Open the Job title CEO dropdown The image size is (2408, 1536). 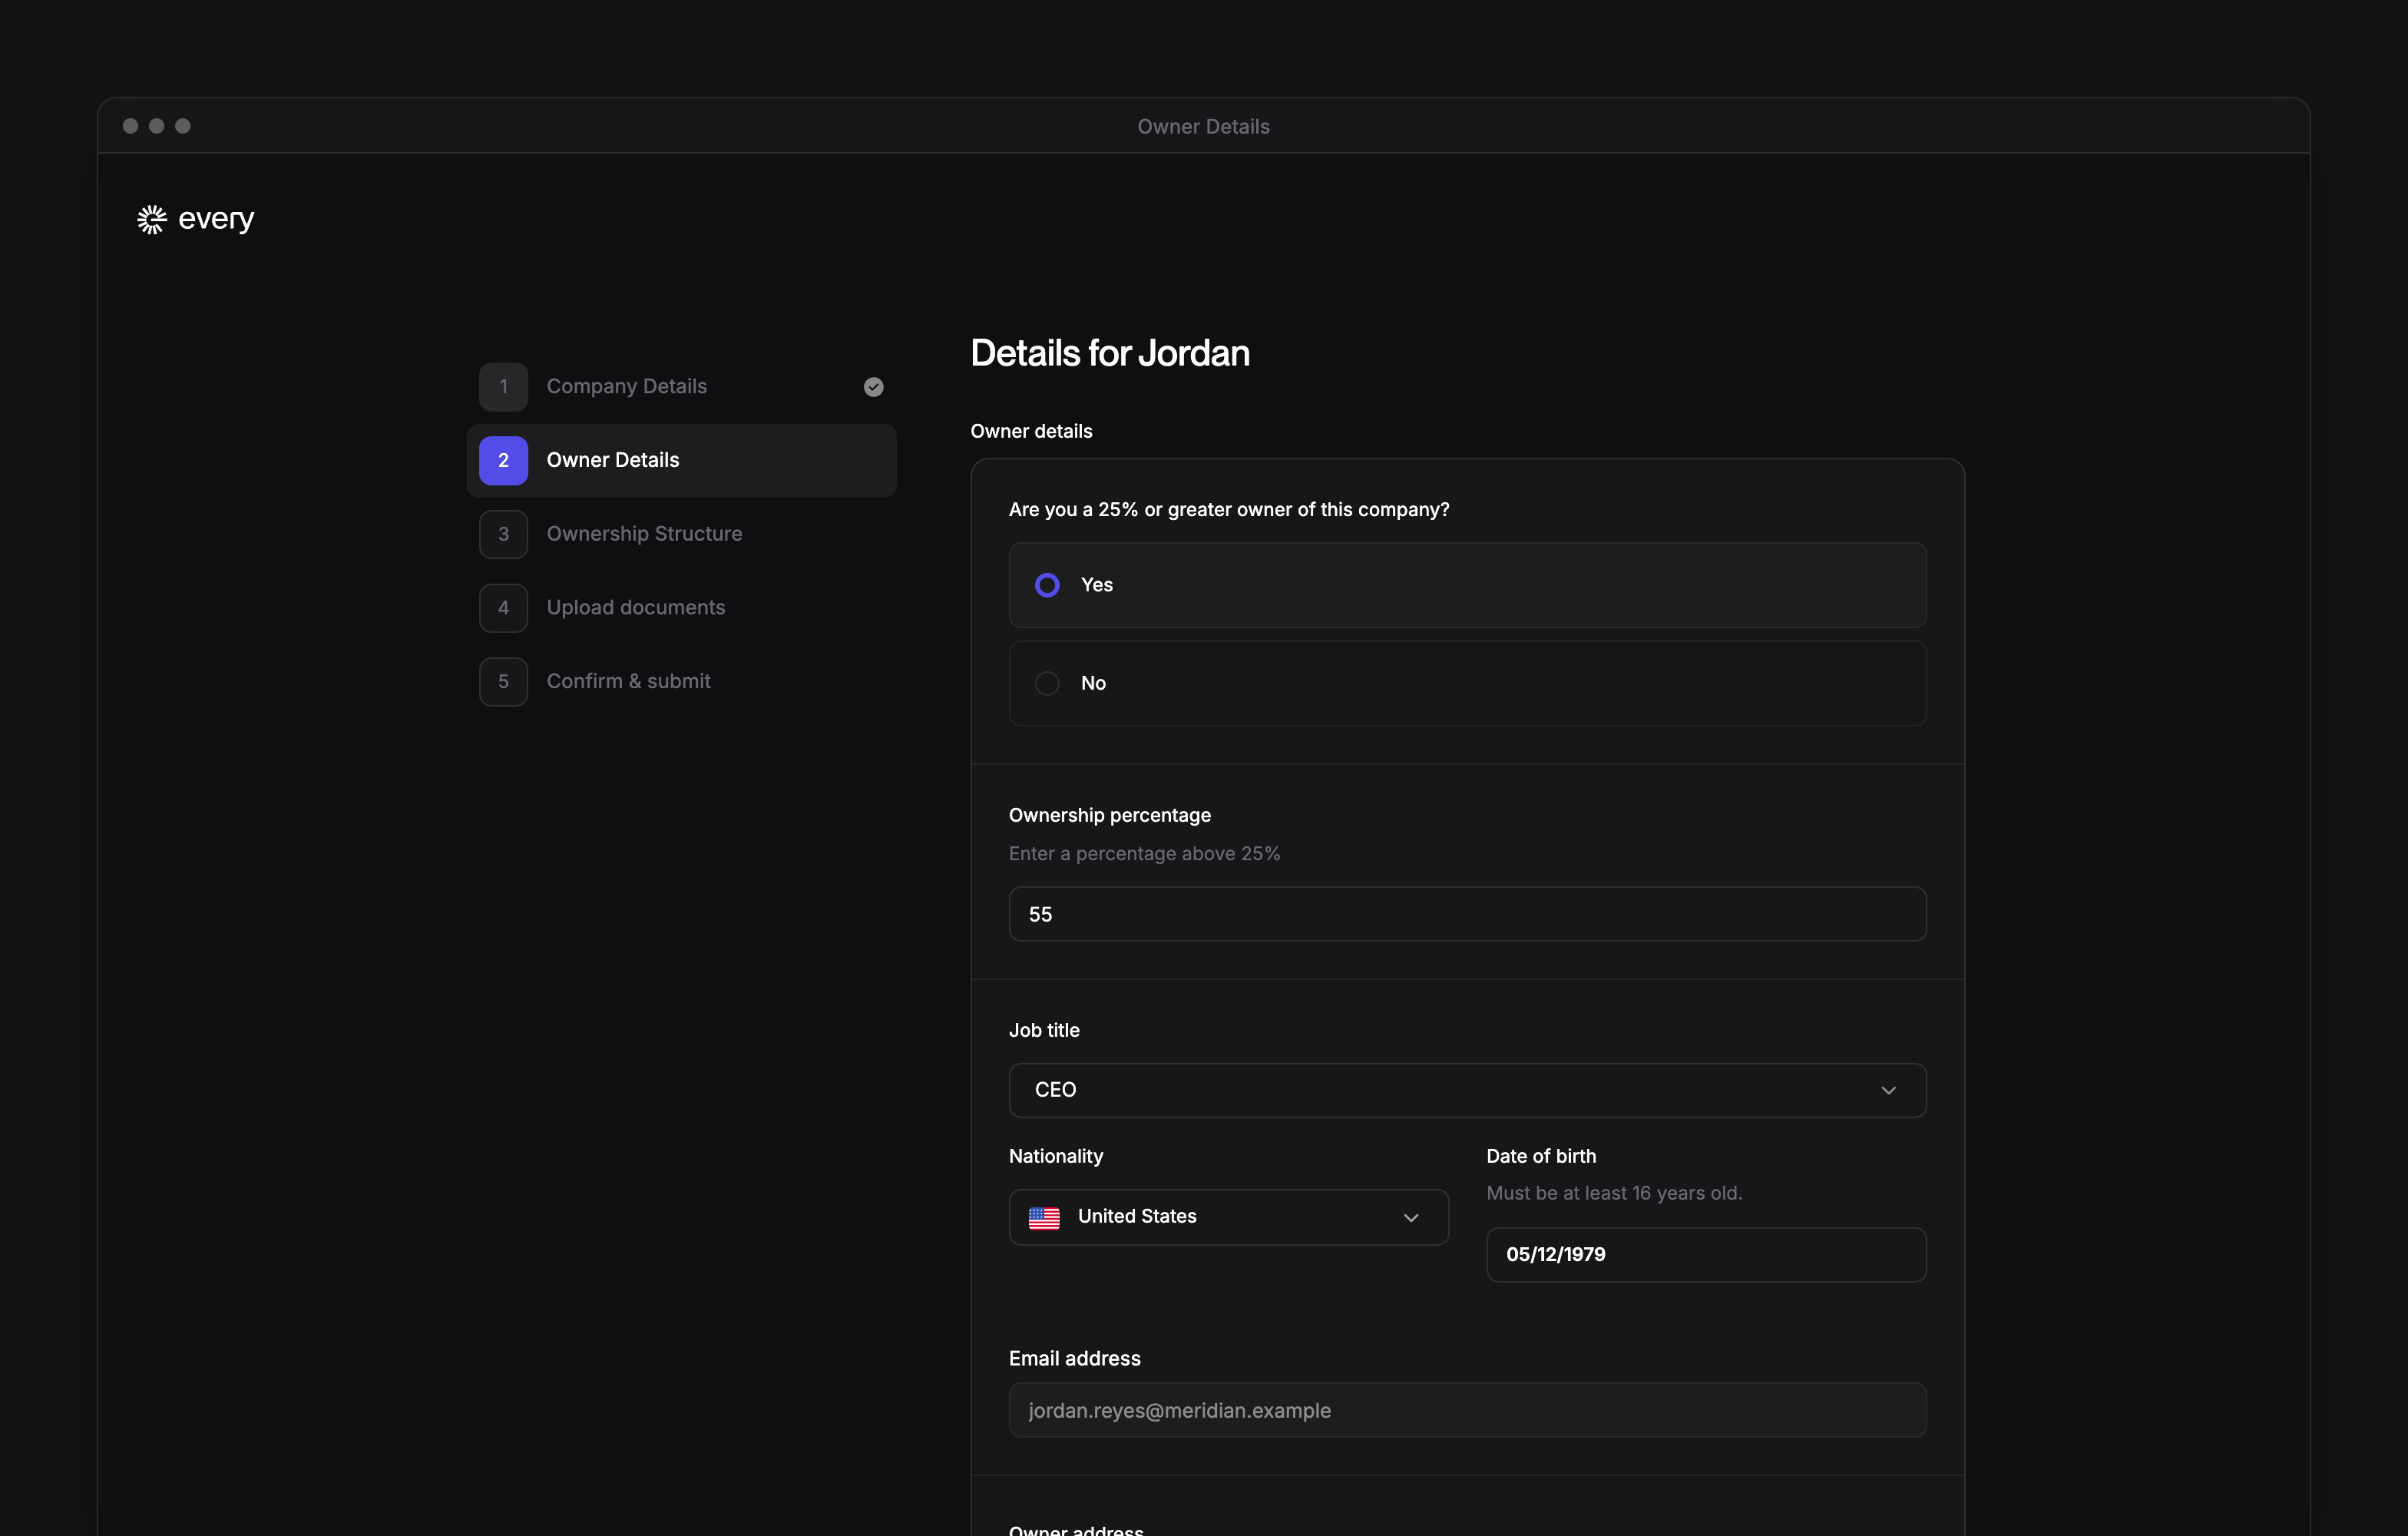click(1467, 1090)
